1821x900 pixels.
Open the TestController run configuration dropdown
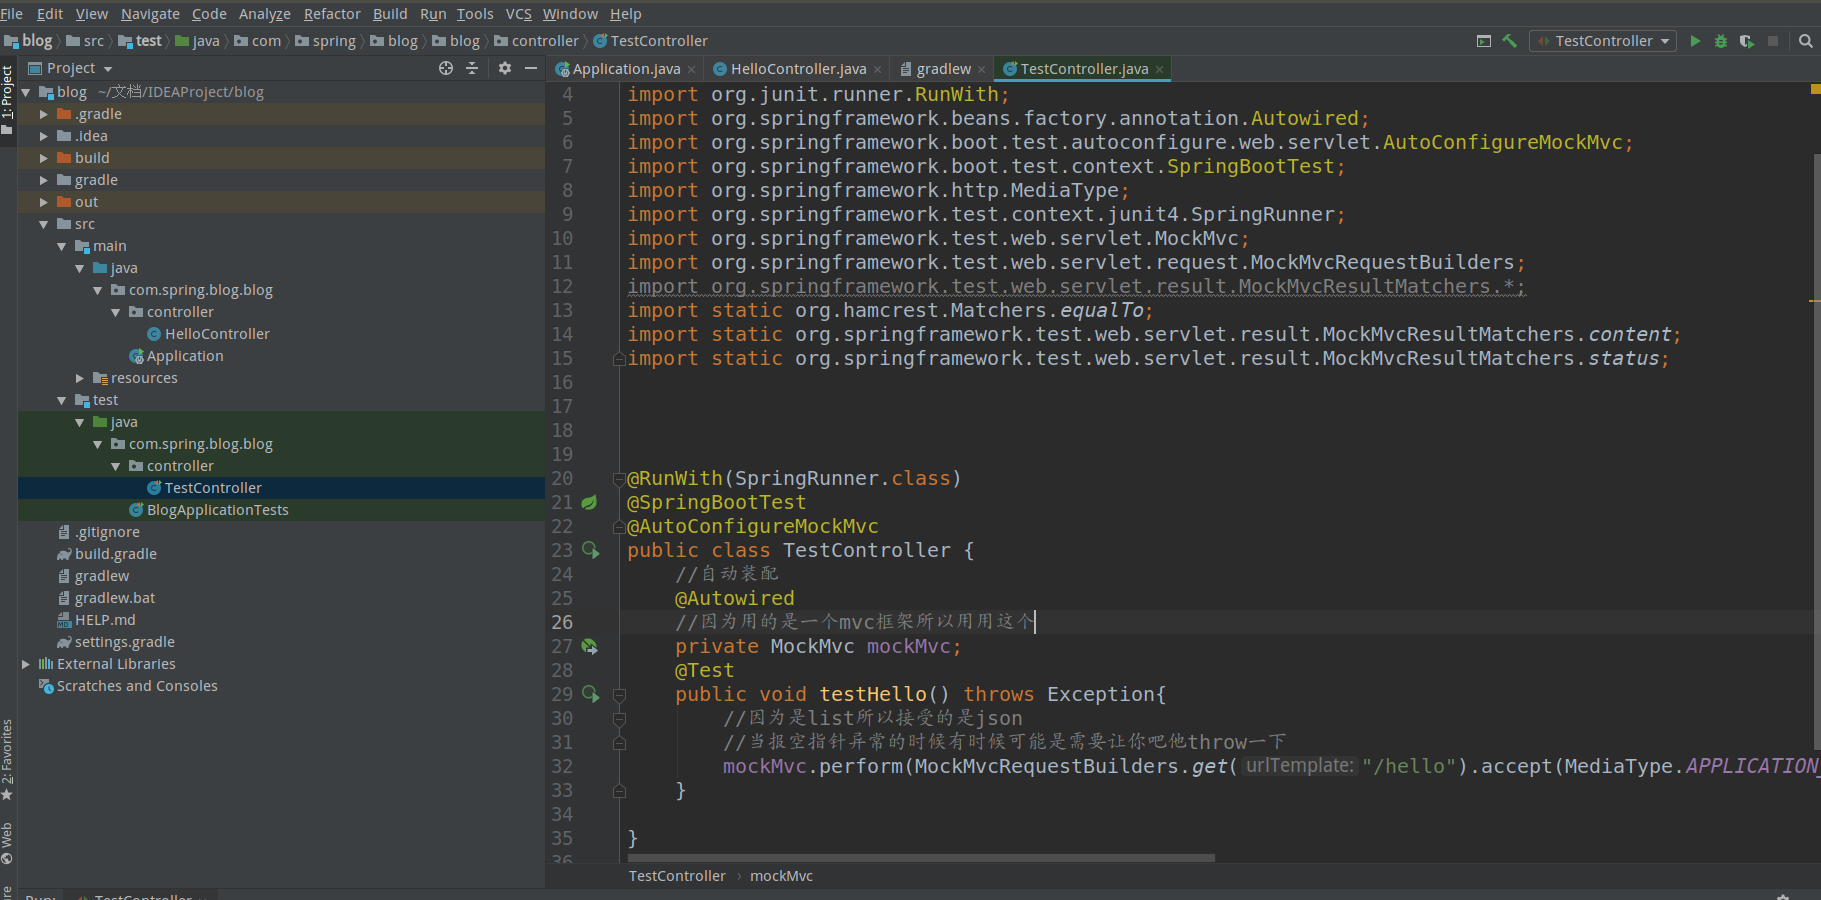point(1603,41)
